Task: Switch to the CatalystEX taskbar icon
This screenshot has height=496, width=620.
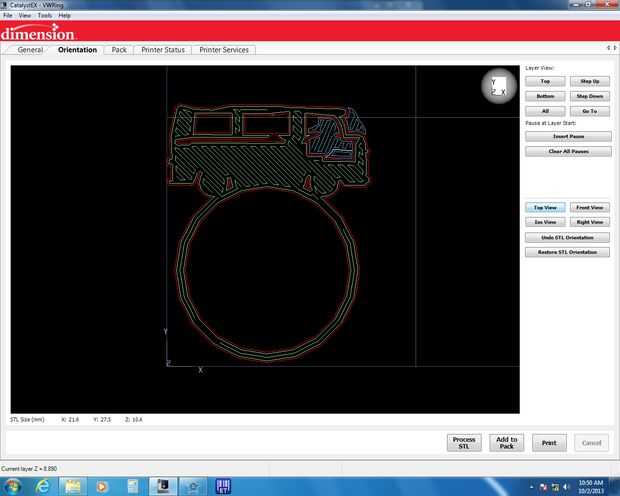Action: (x=163, y=486)
